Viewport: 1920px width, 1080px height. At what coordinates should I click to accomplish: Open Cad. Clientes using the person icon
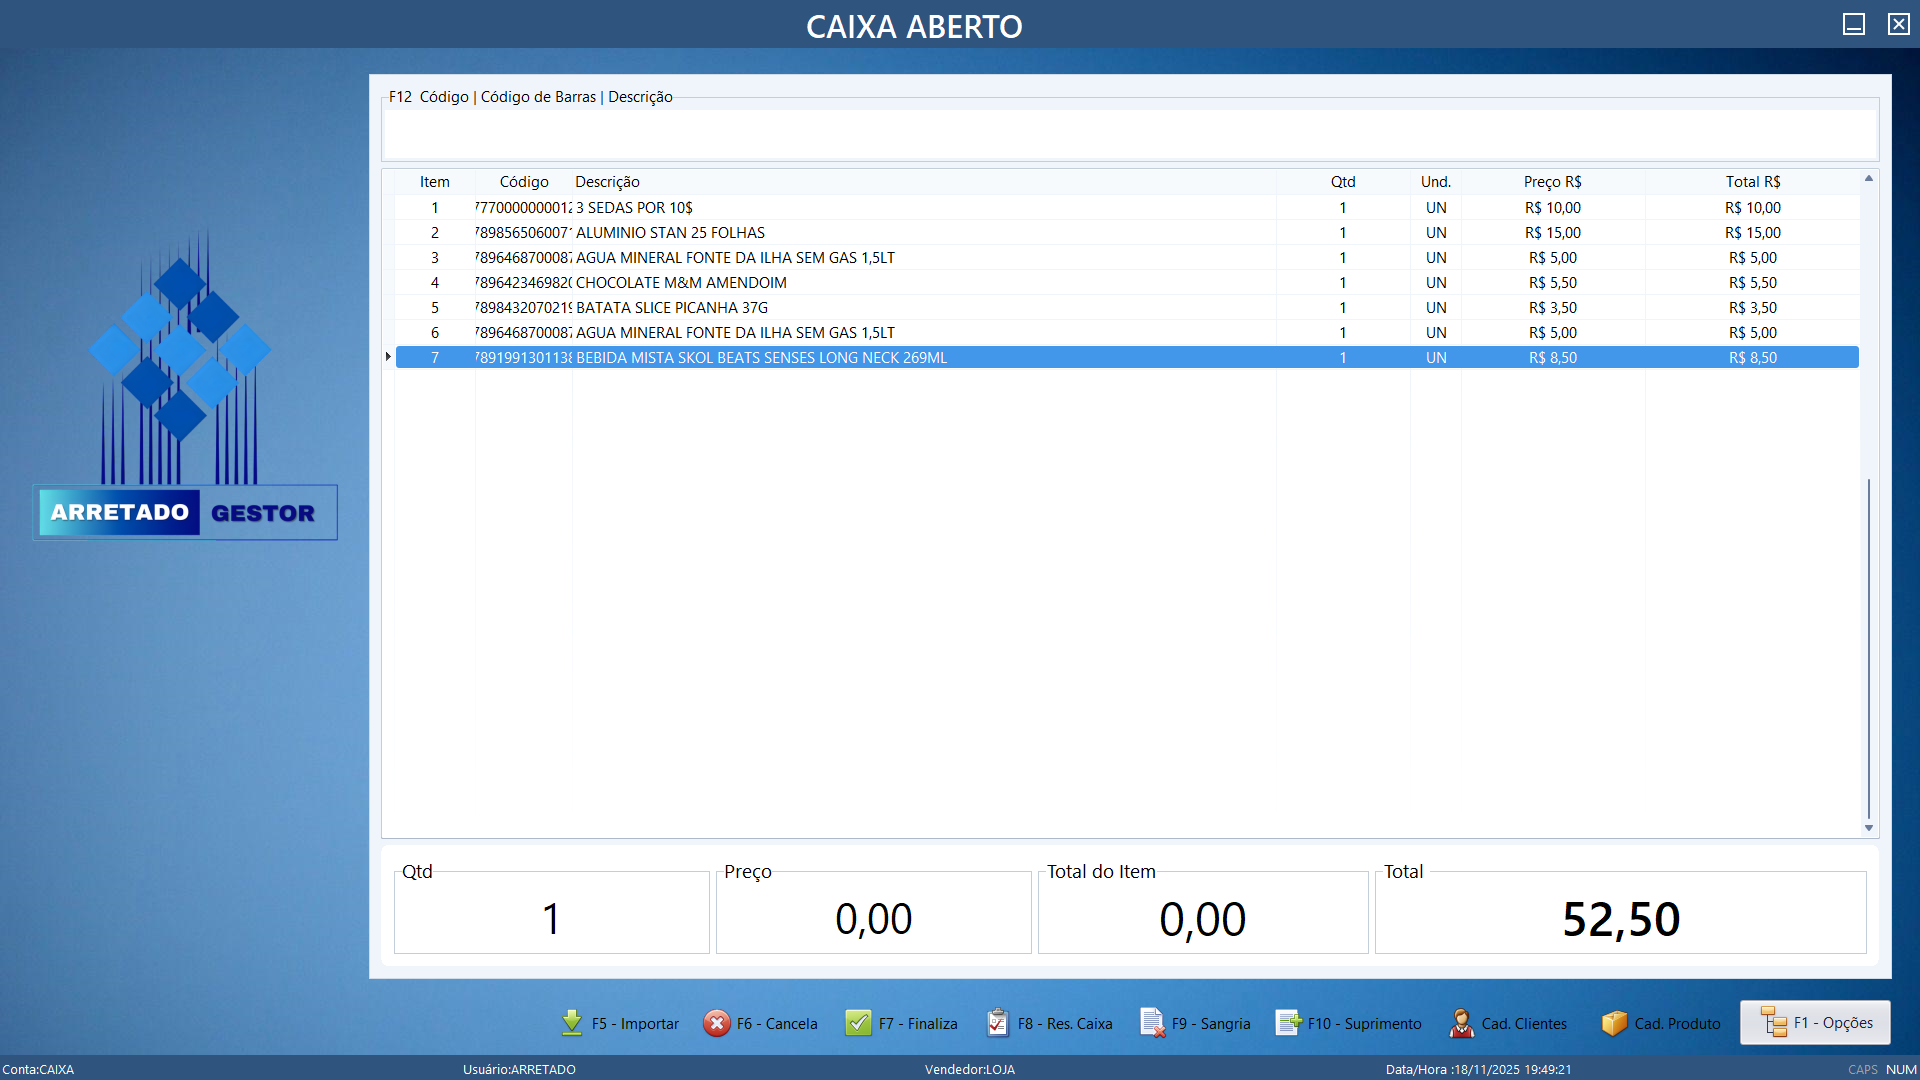[x=1461, y=1023]
